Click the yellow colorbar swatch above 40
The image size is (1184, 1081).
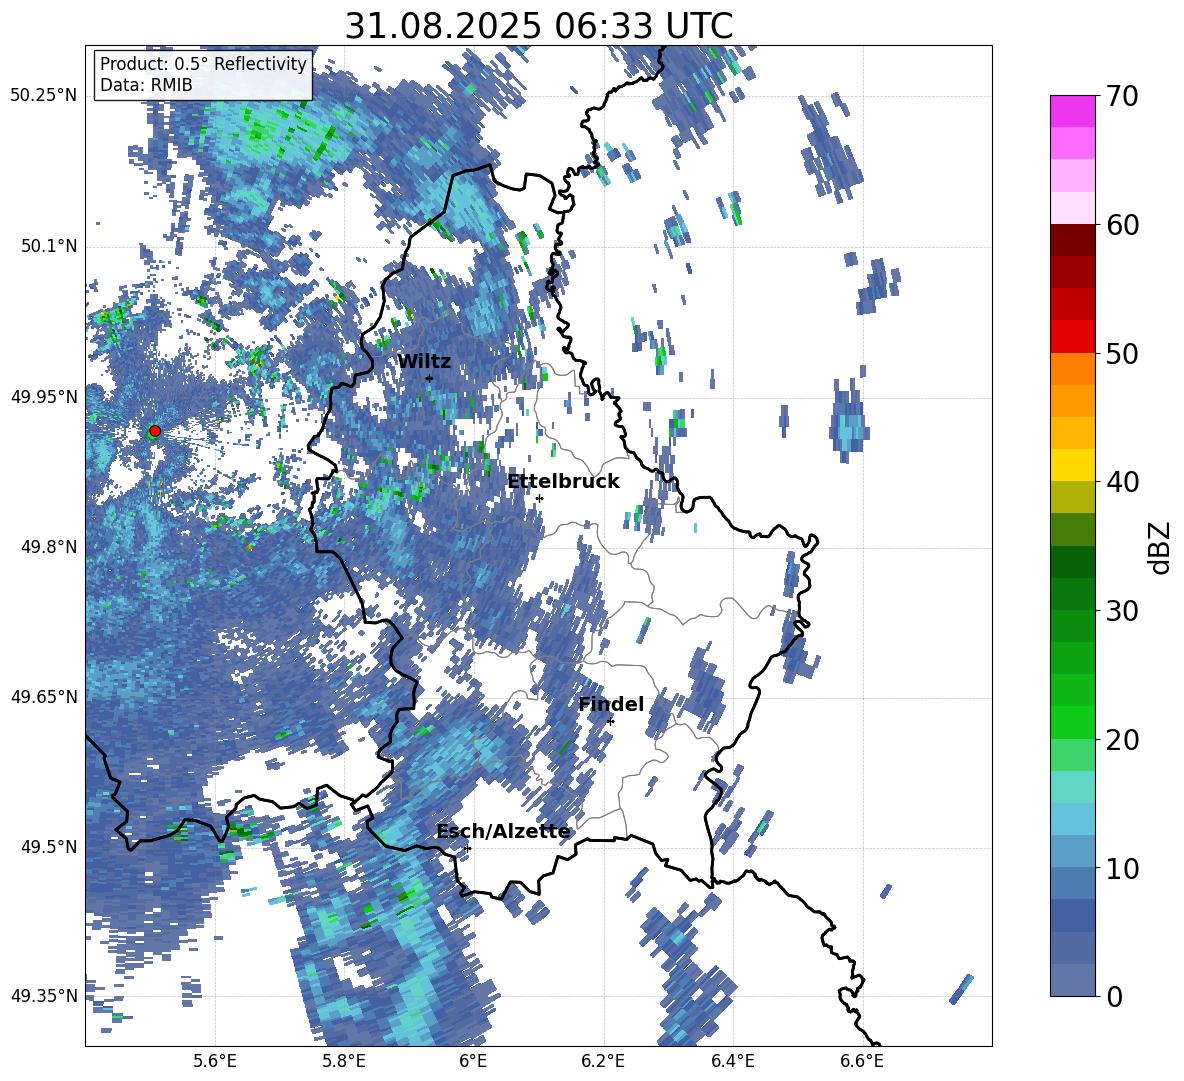tap(1072, 465)
